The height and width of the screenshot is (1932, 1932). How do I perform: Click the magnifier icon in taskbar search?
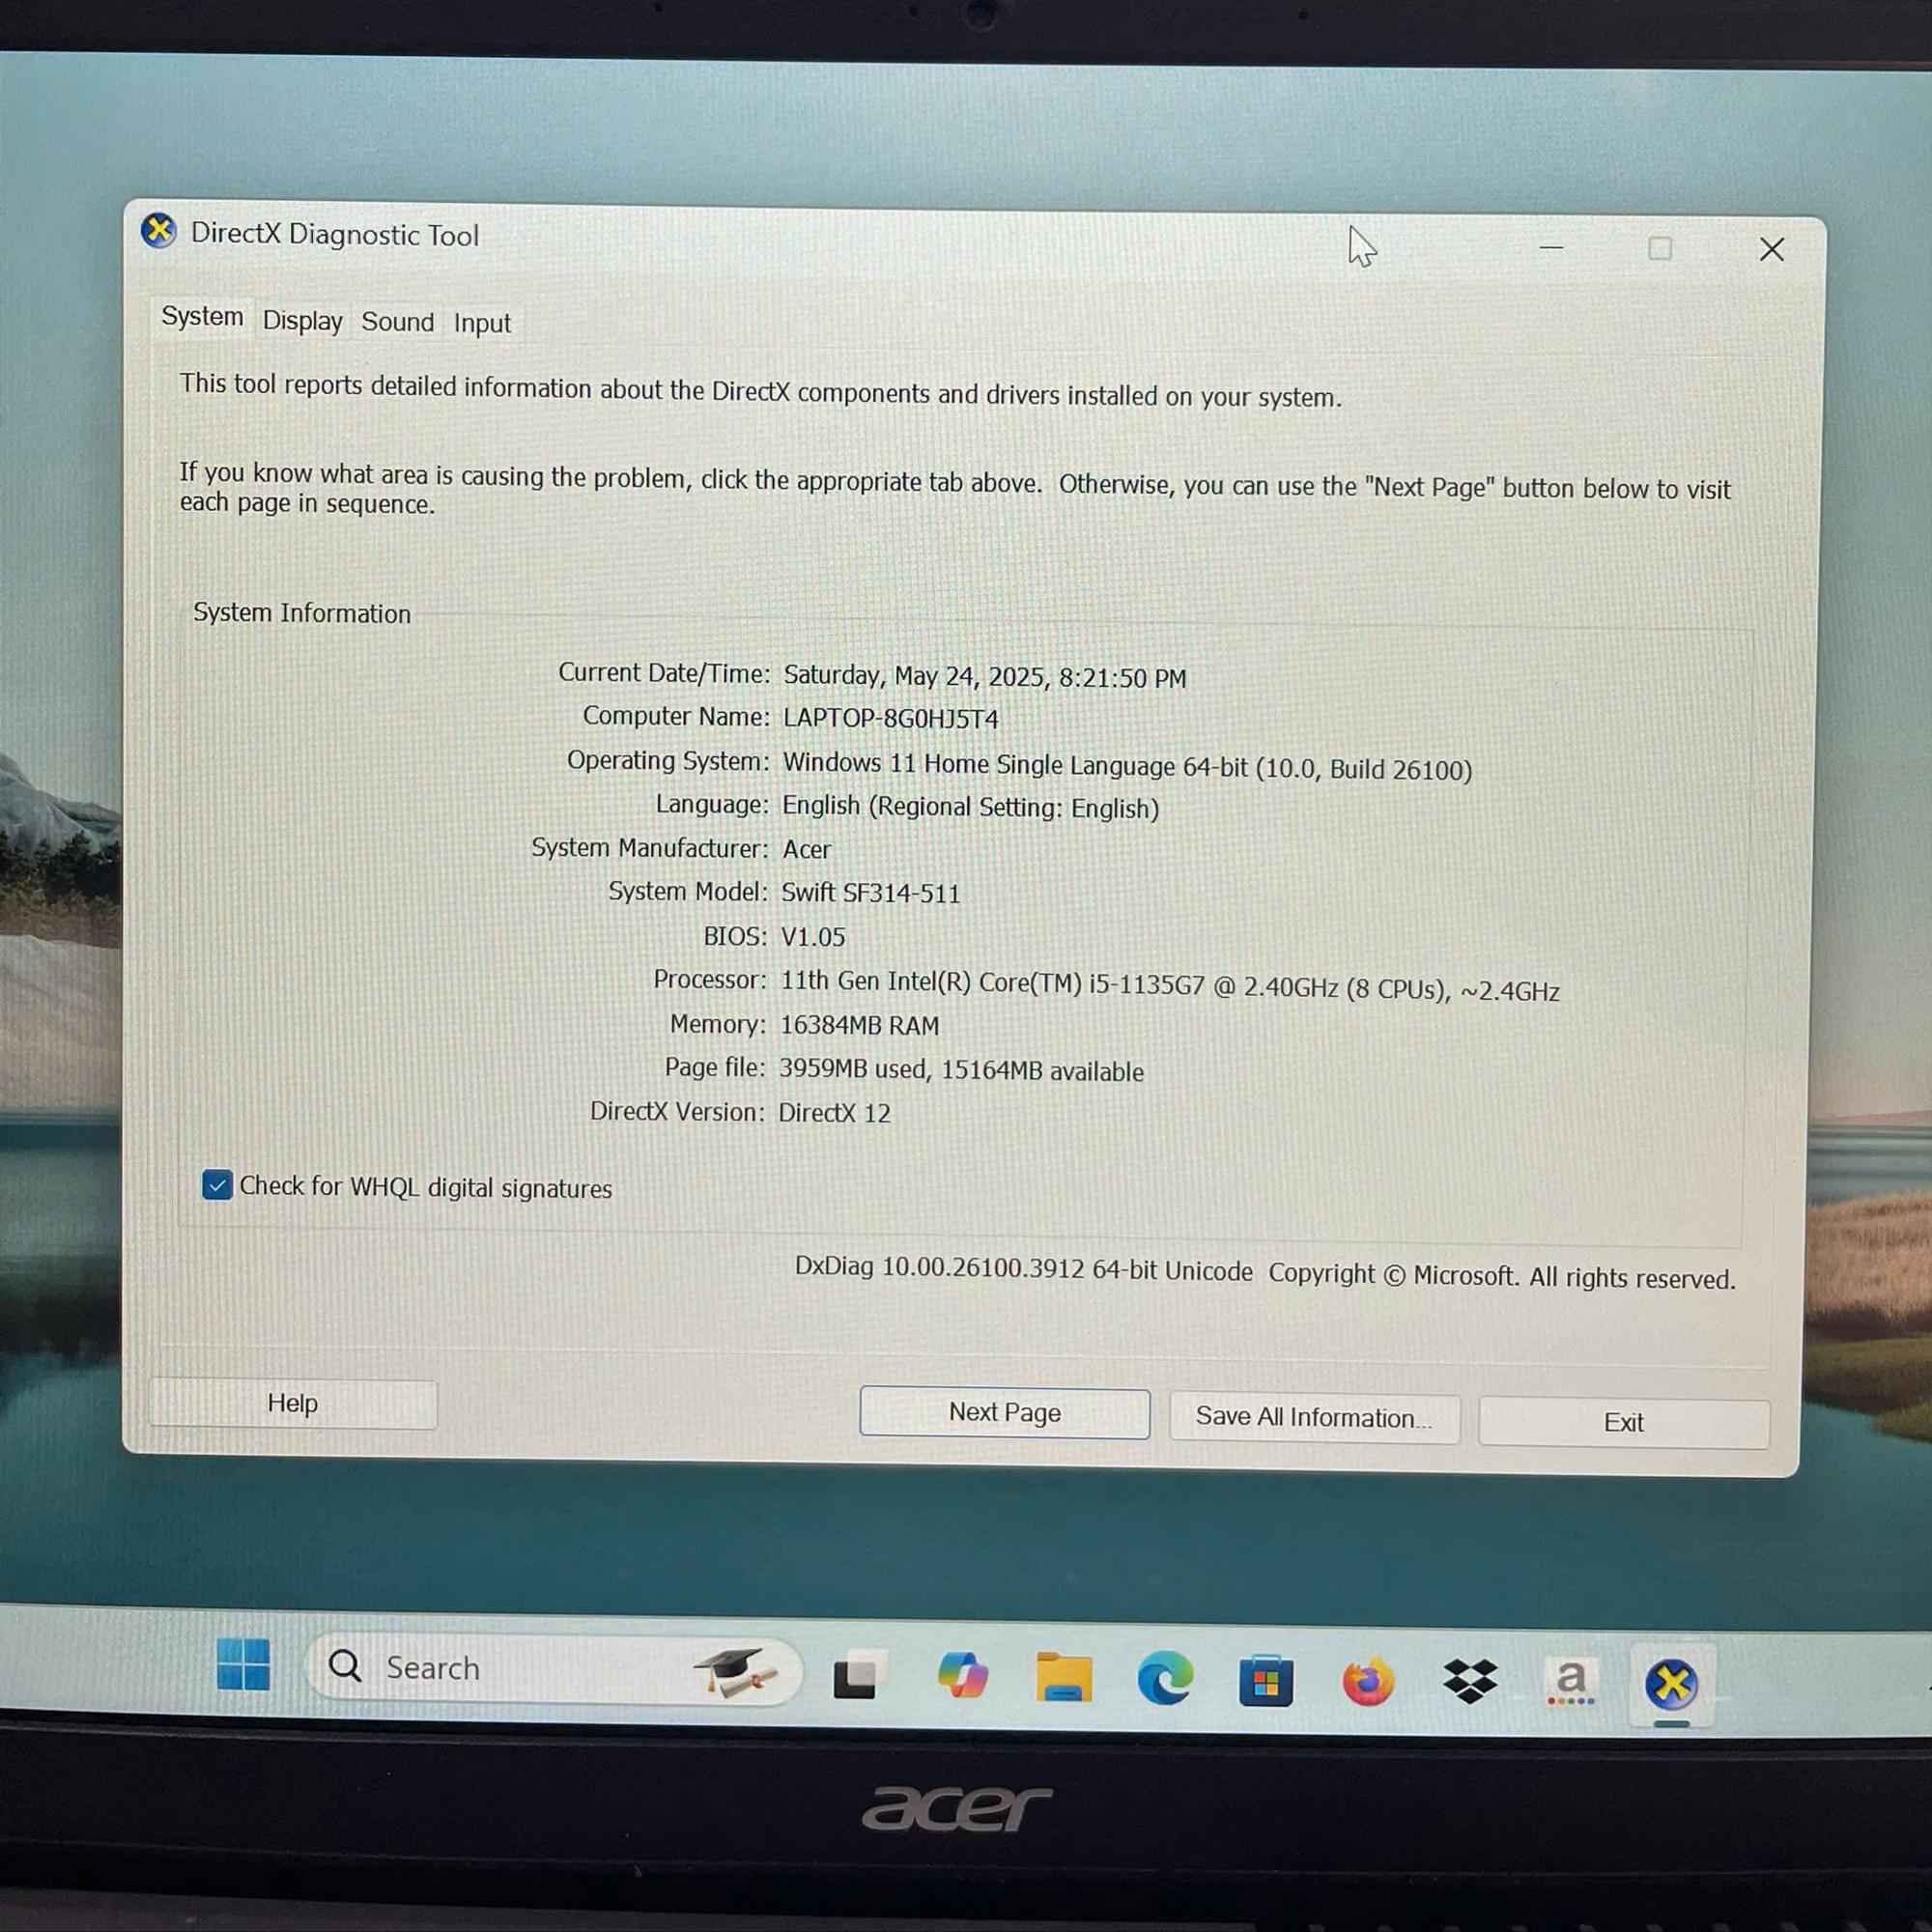click(345, 1666)
